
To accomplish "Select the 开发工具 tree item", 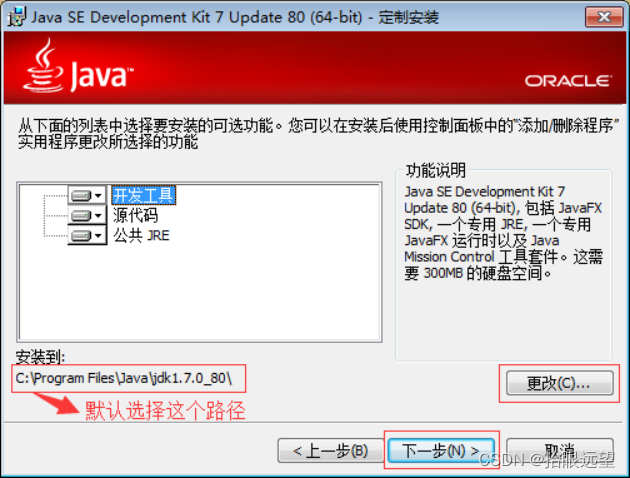I will tap(143, 196).
